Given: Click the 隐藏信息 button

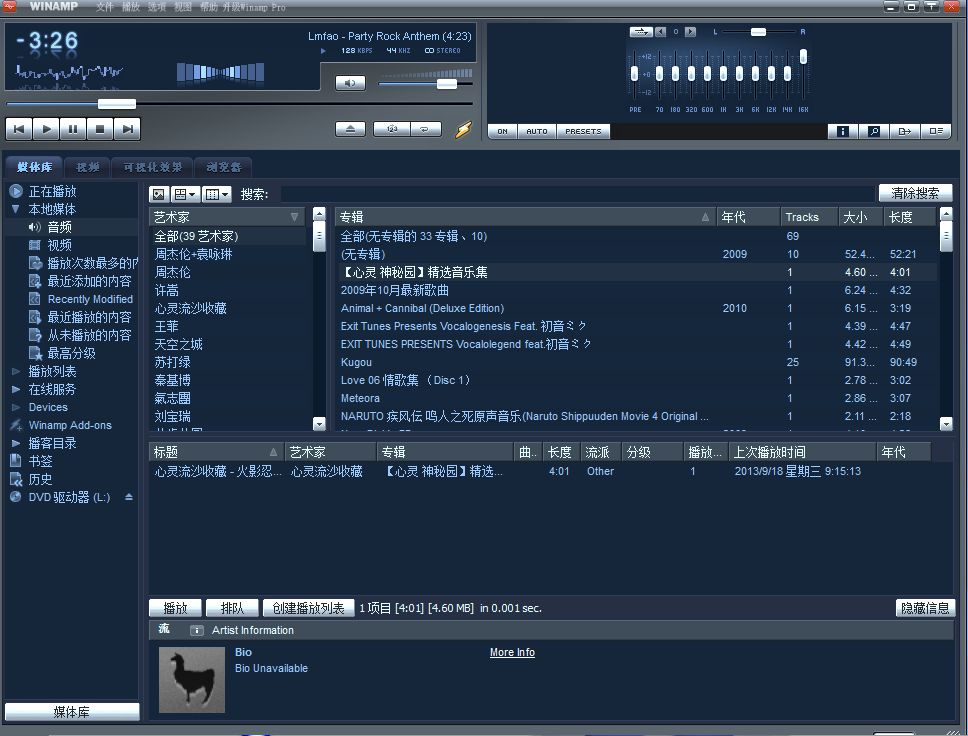Looking at the screenshot, I should pos(925,608).
